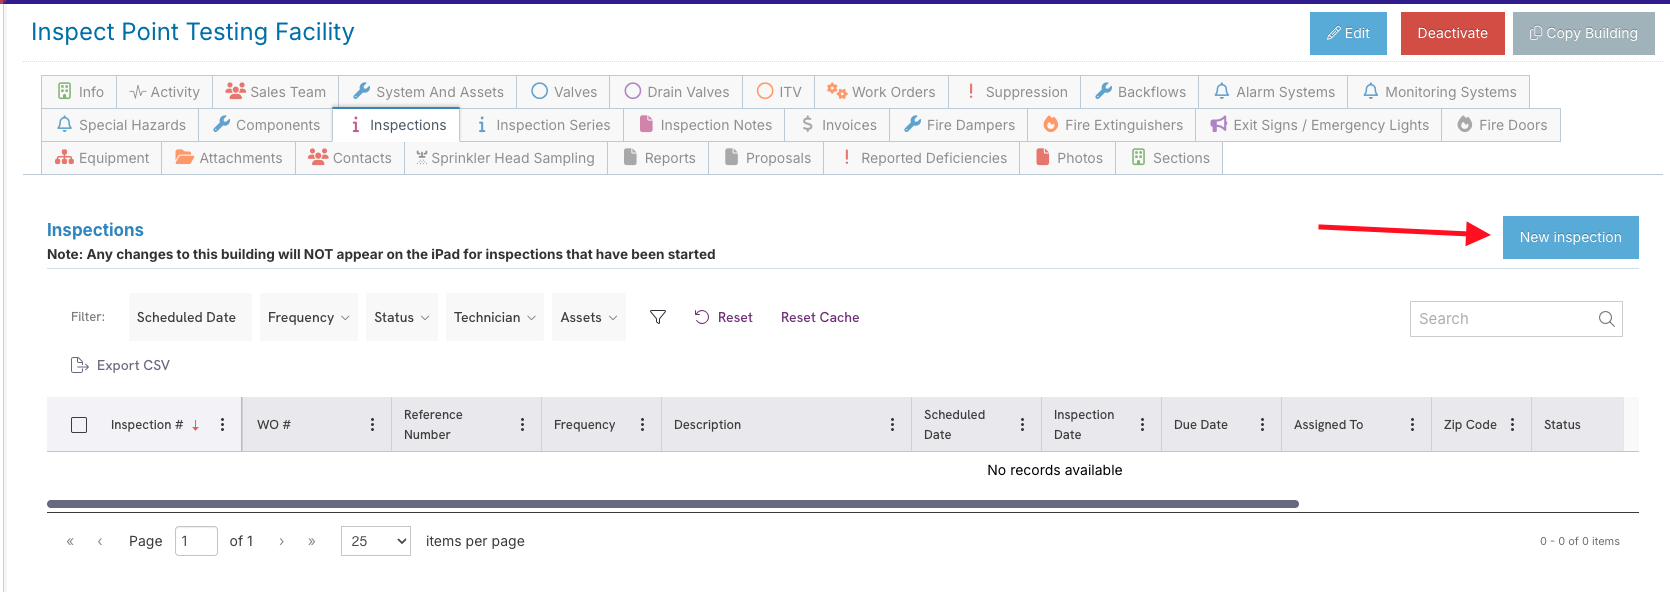Click the filter funnel icon
The width and height of the screenshot is (1670, 592).
[x=658, y=317]
